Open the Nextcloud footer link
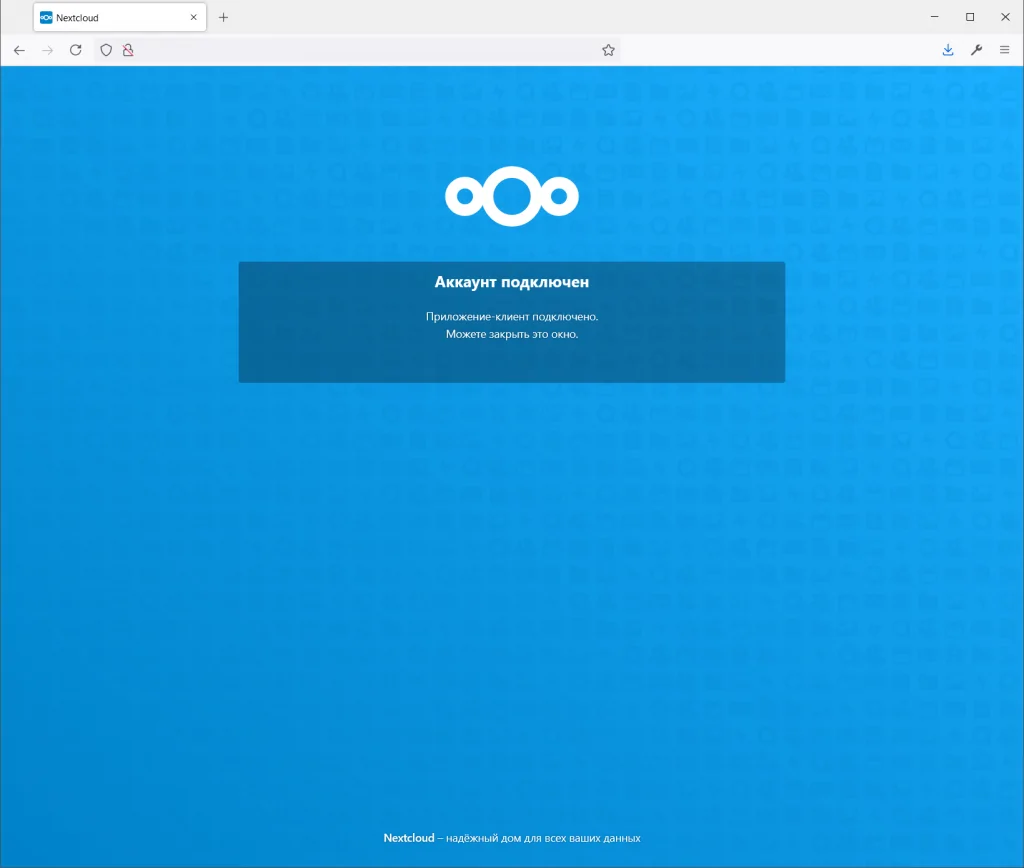Viewport: 1024px width, 868px height. pos(409,838)
